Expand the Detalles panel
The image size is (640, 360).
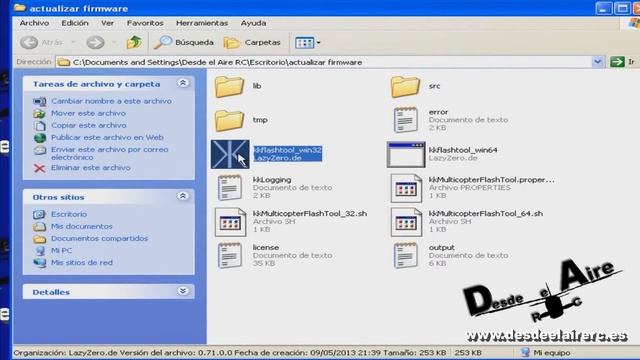183,291
